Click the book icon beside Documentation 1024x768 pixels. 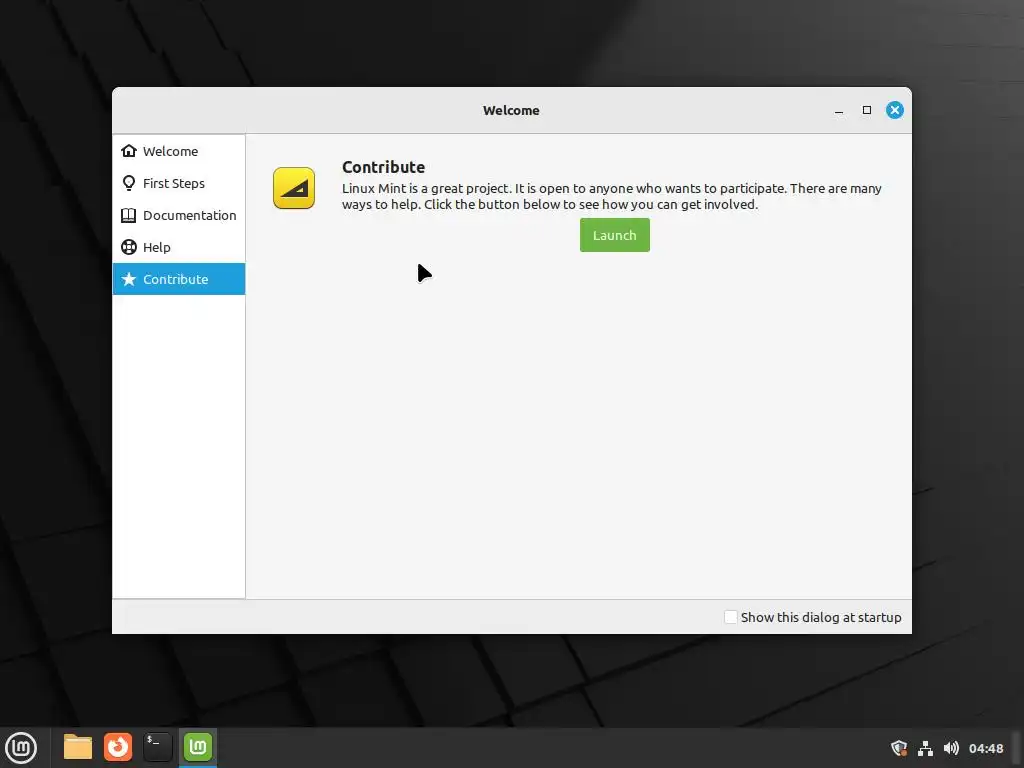click(129, 215)
